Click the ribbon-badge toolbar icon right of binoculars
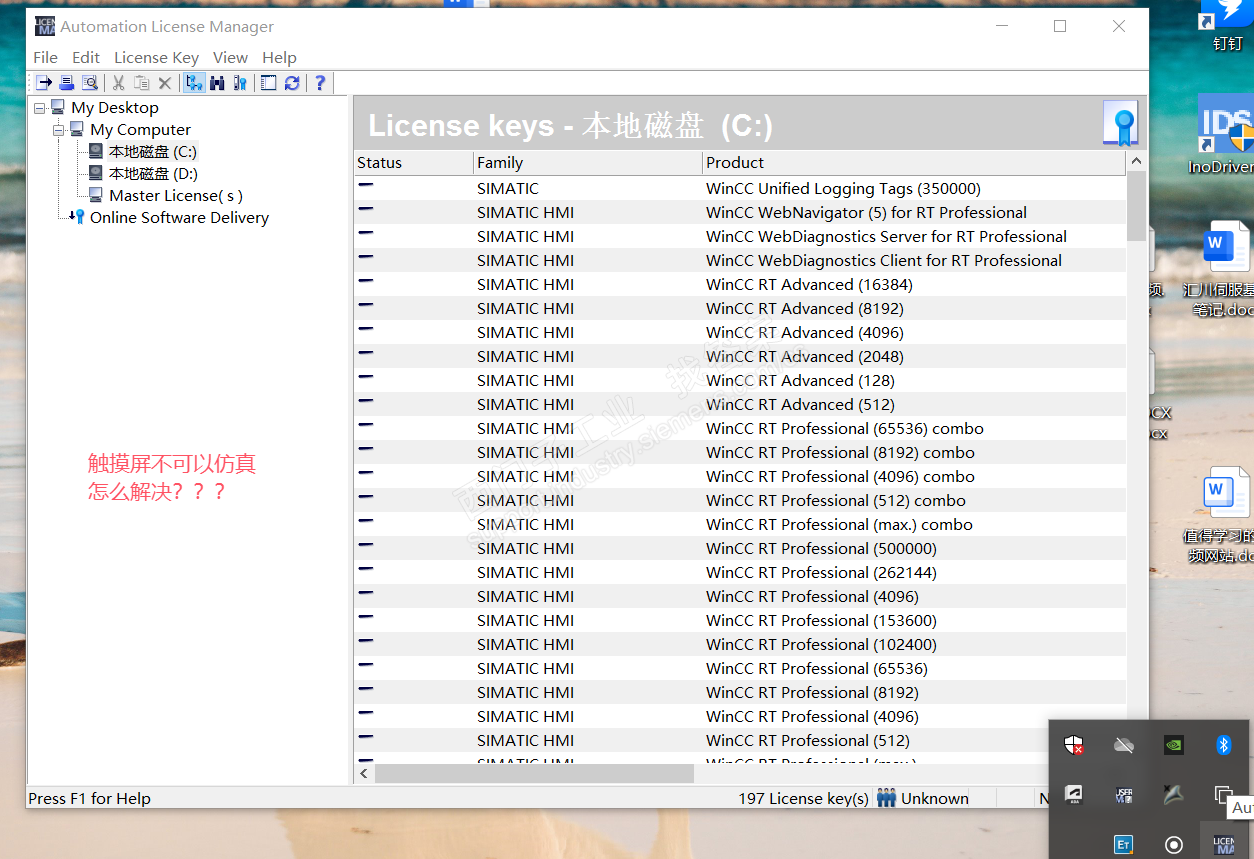The height and width of the screenshot is (859, 1254). (x=240, y=83)
